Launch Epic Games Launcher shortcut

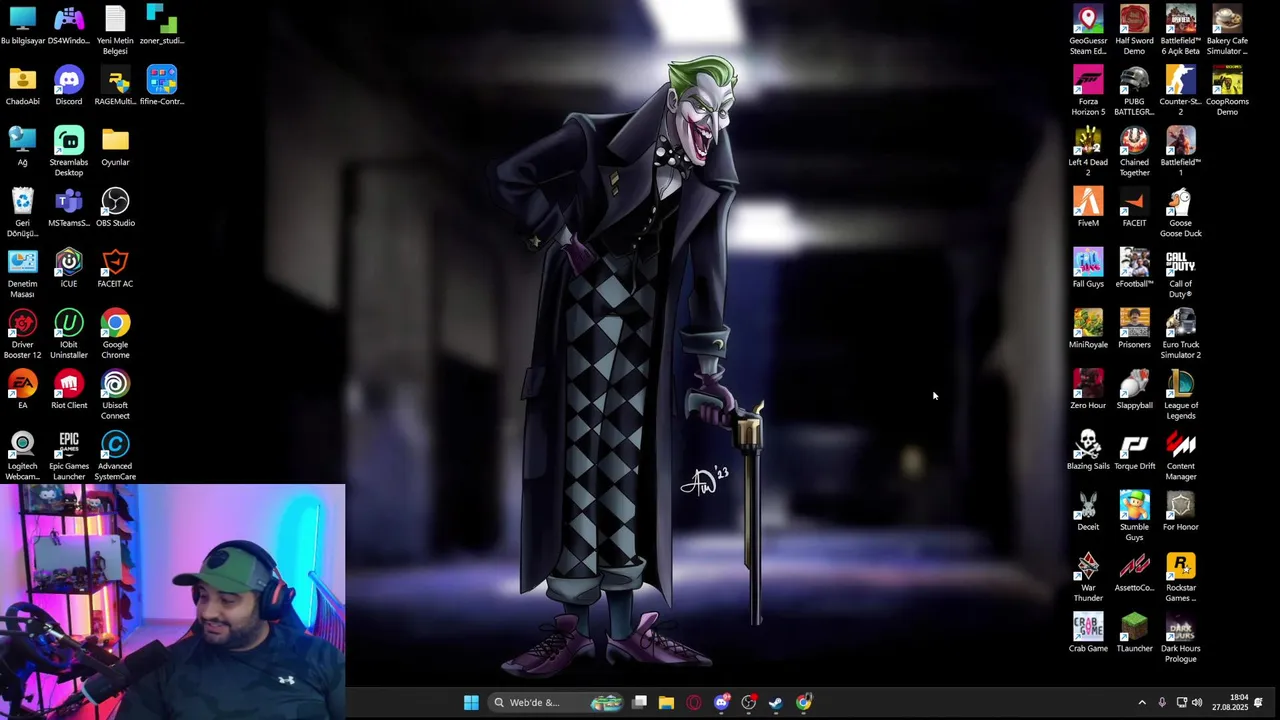pos(69,455)
